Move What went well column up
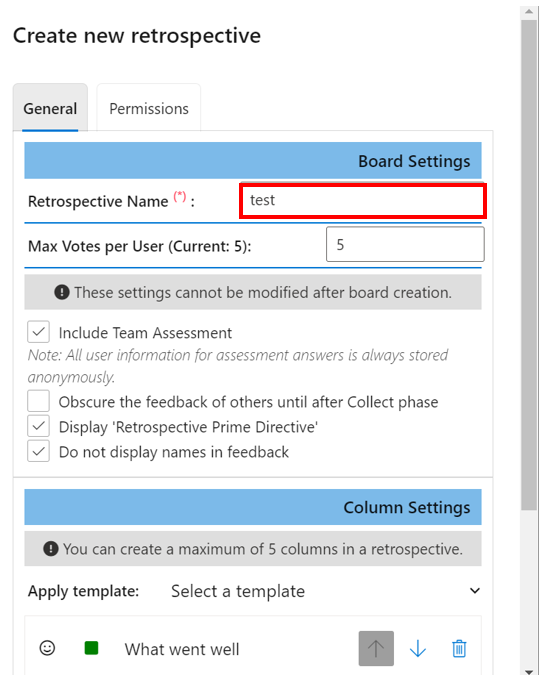543x684 pixels. coord(376,648)
